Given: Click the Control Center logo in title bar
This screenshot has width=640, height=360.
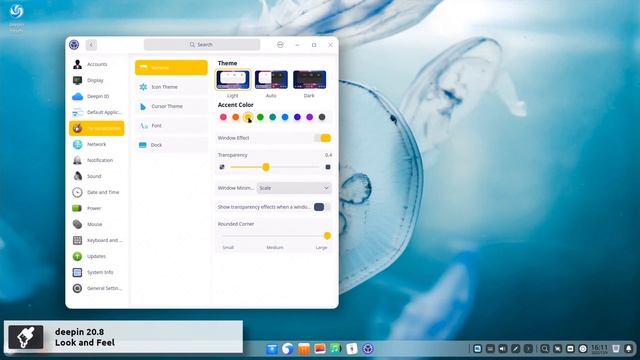Looking at the screenshot, I should click(74, 44).
